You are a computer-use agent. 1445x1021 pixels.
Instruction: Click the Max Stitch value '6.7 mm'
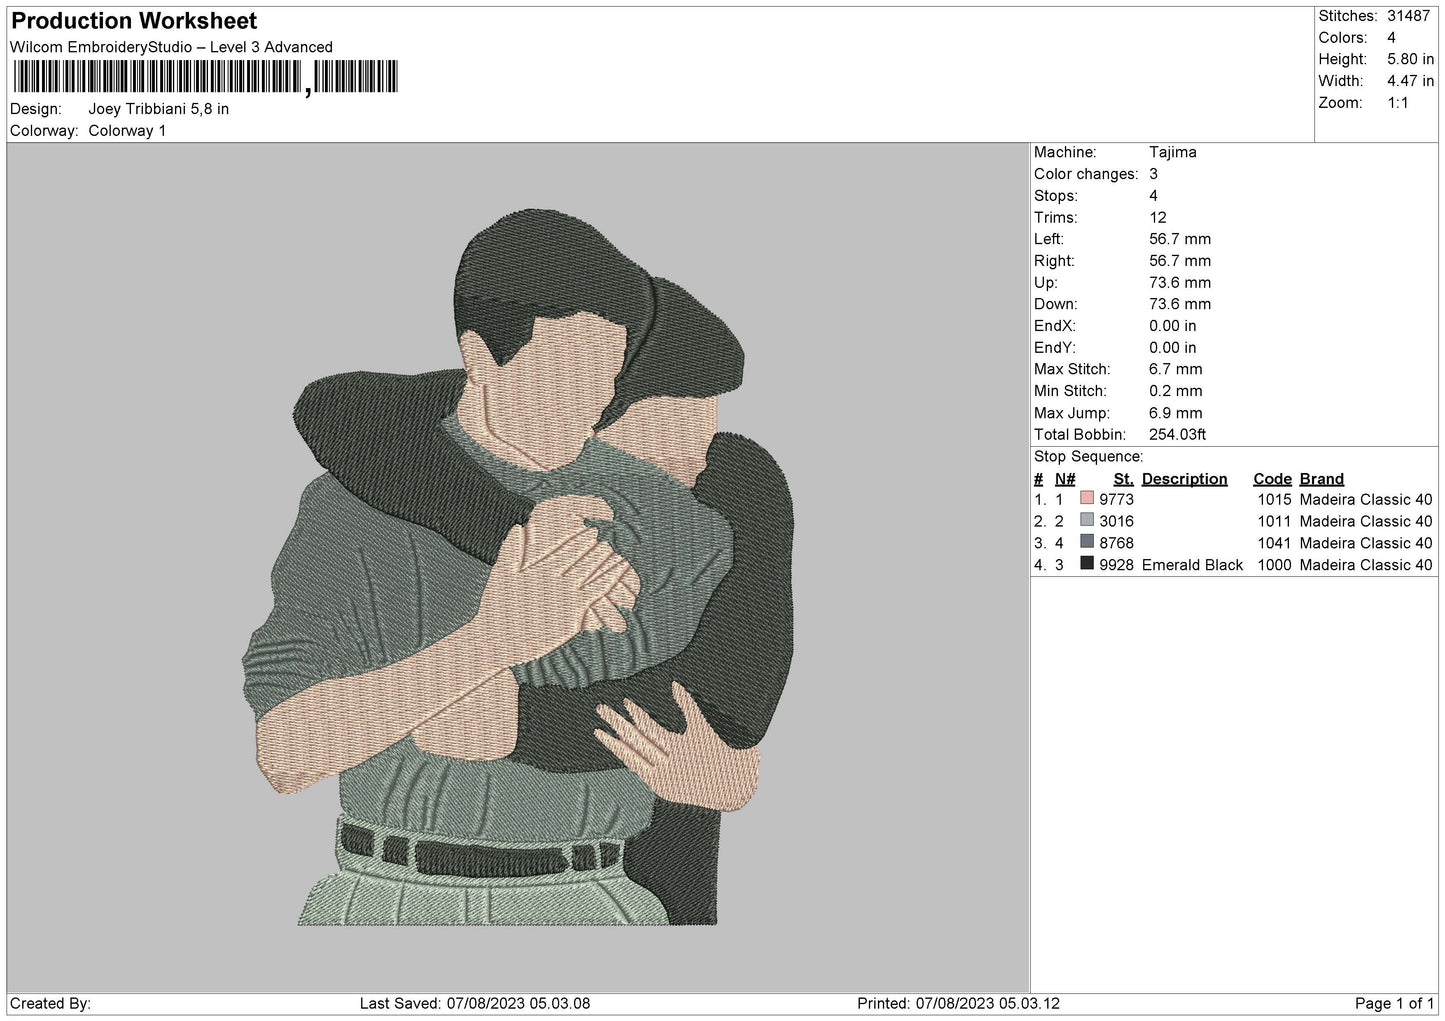click(1176, 369)
